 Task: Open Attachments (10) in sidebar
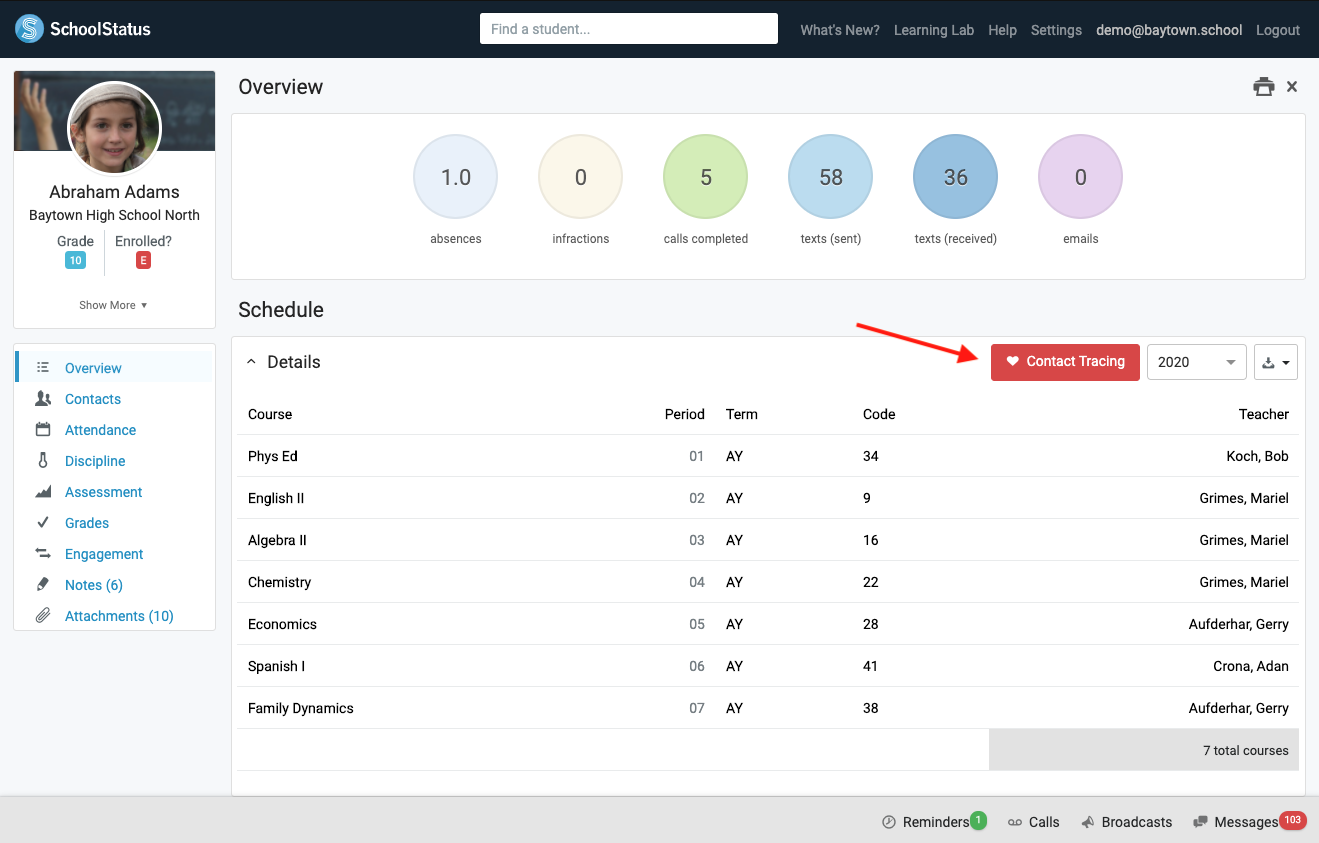119,616
